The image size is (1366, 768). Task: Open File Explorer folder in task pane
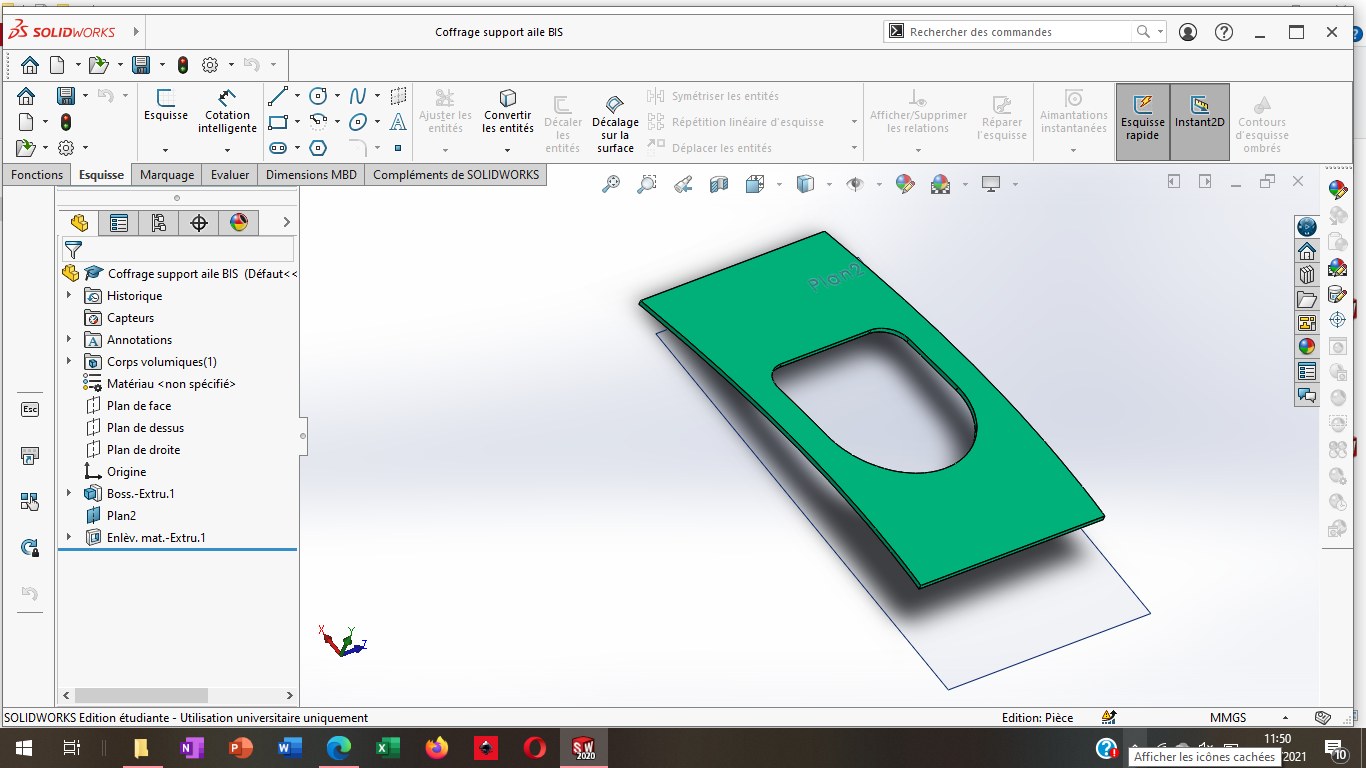point(1307,299)
